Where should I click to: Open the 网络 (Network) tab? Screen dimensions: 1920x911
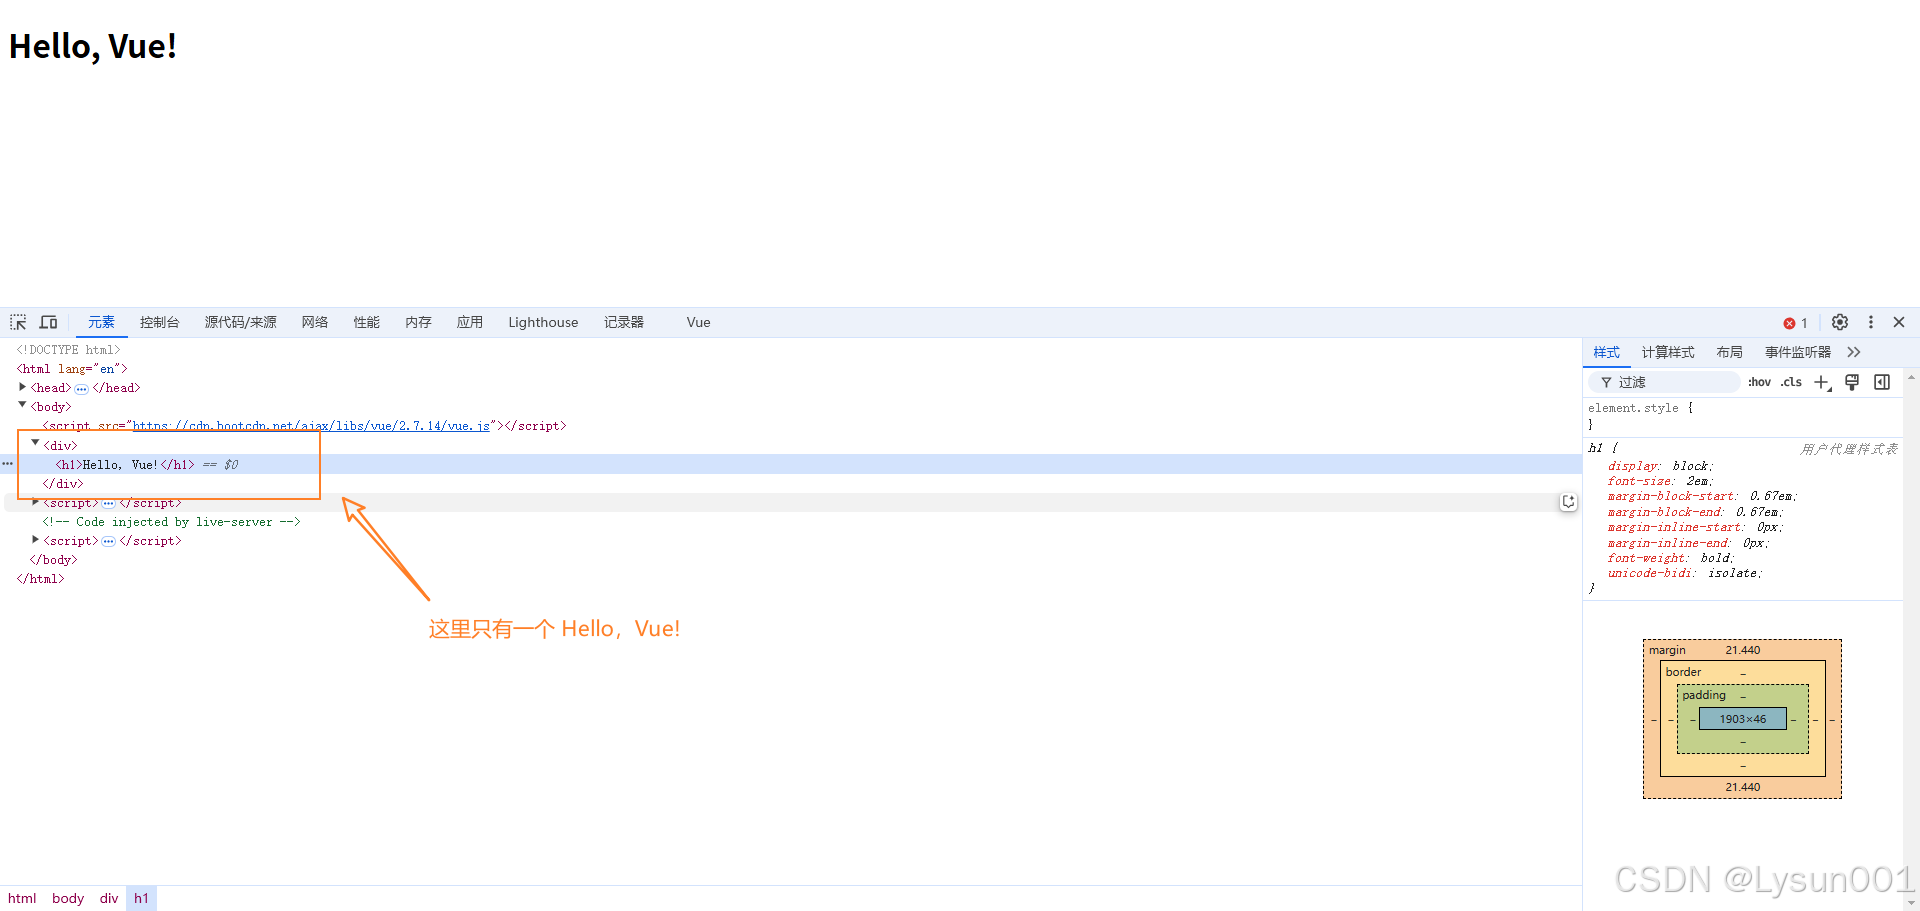[315, 322]
